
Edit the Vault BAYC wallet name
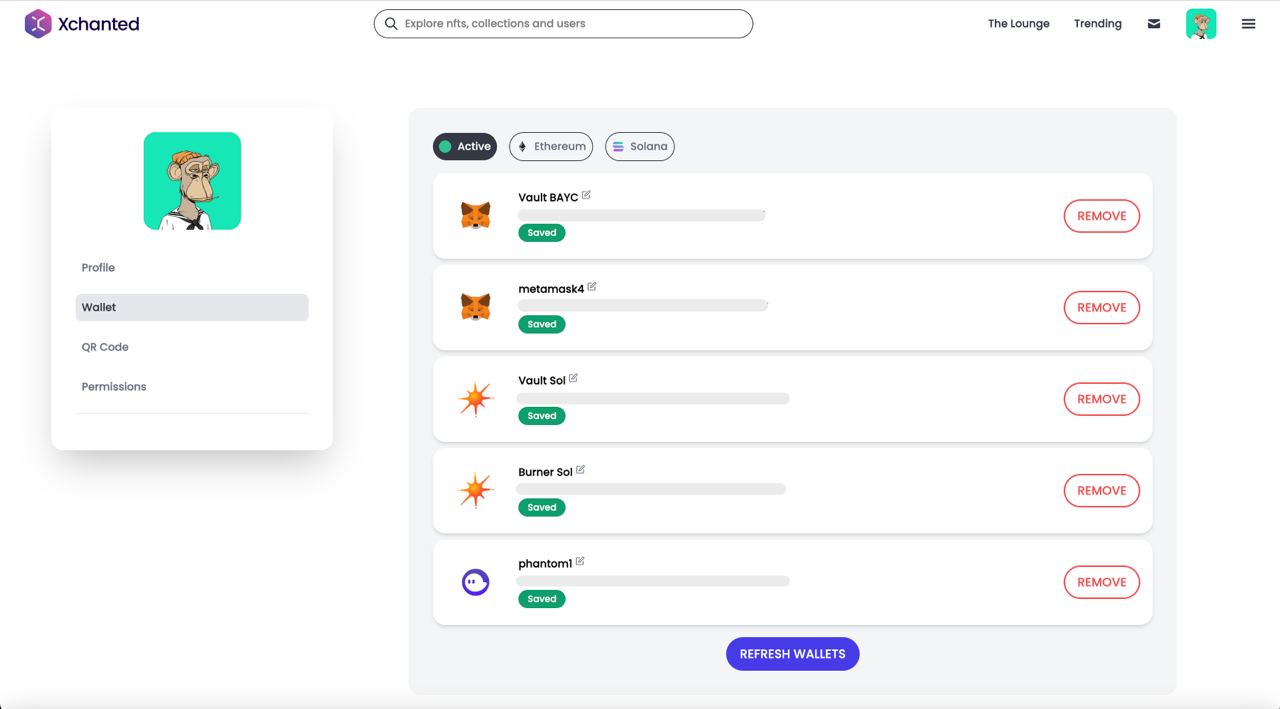tap(586, 195)
